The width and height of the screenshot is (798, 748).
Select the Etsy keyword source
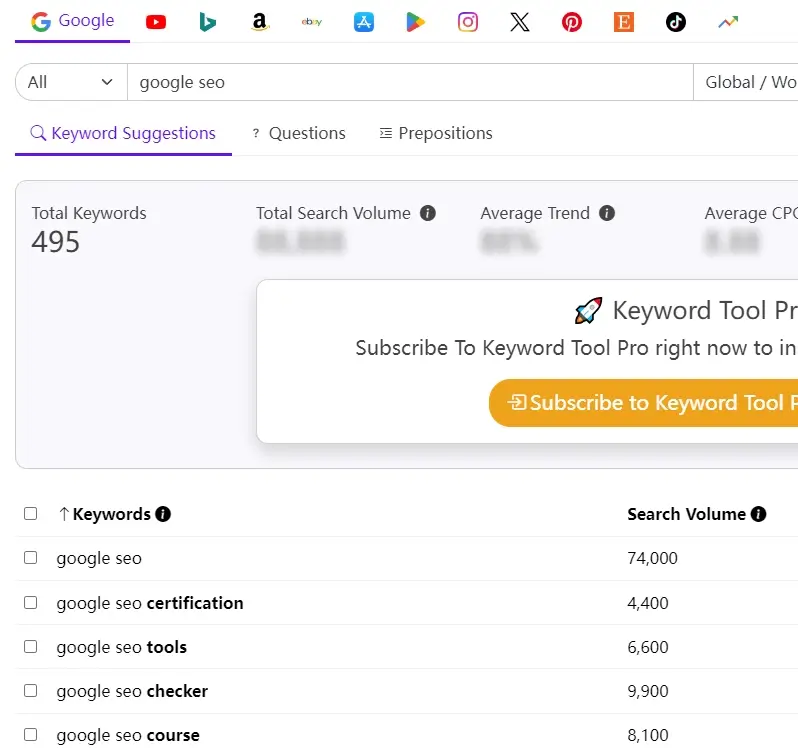click(623, 22)
